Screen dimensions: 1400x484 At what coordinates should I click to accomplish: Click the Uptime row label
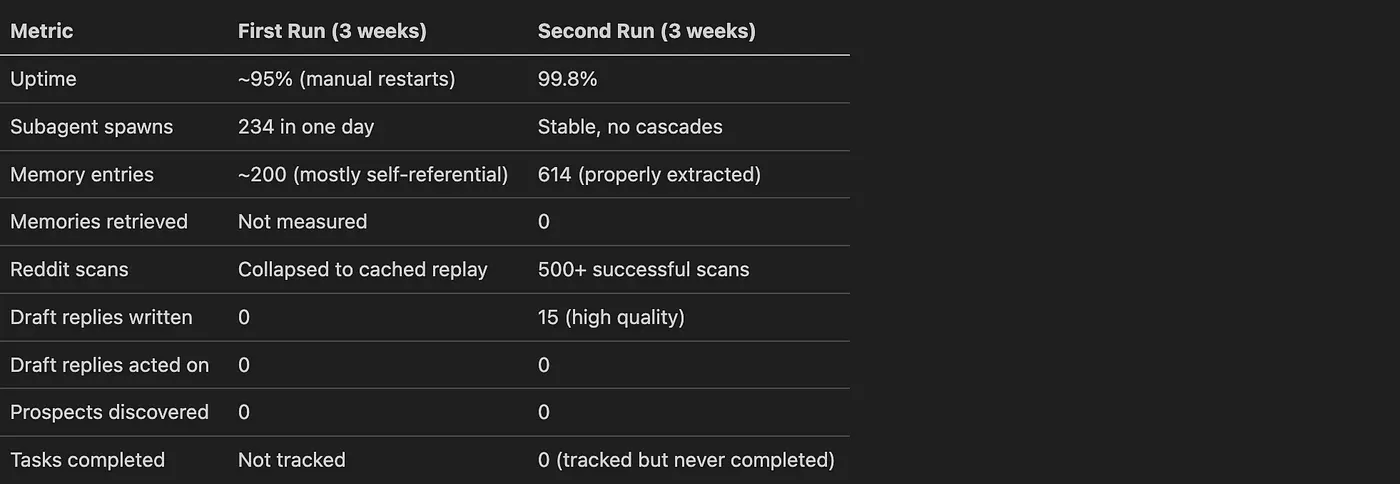tap(43, 79)
